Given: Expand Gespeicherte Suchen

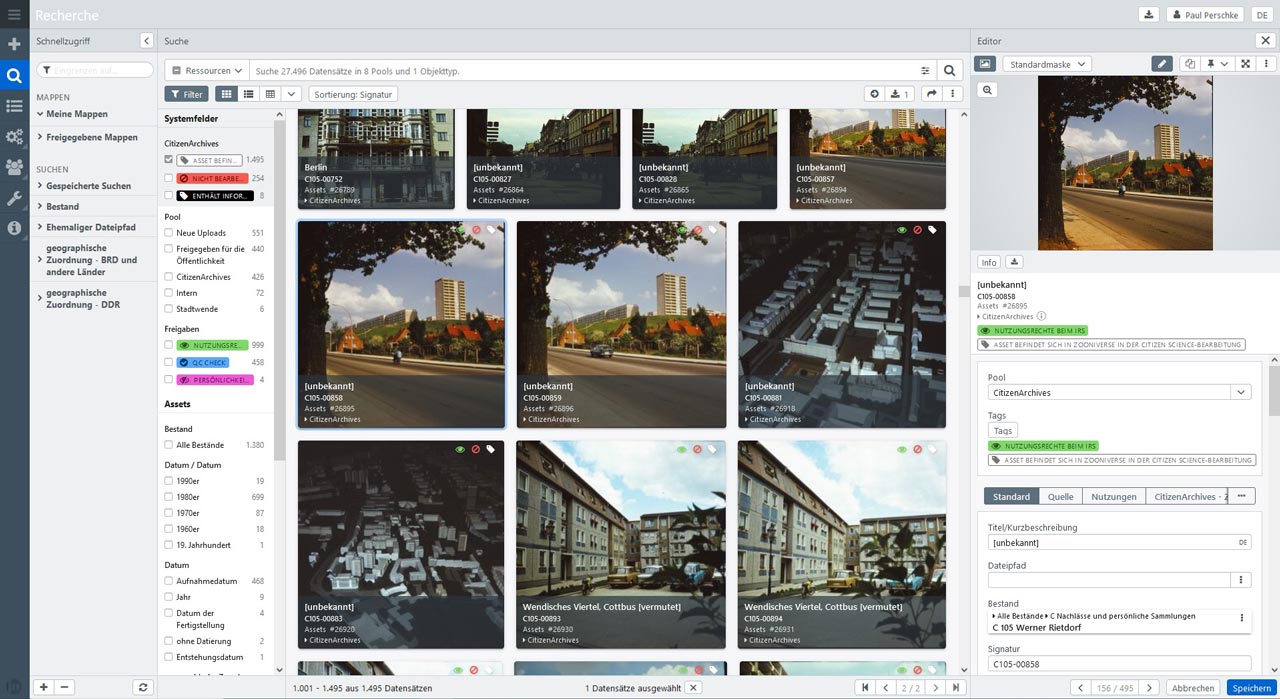Looking at the screenshot, I should click(39, 186).
